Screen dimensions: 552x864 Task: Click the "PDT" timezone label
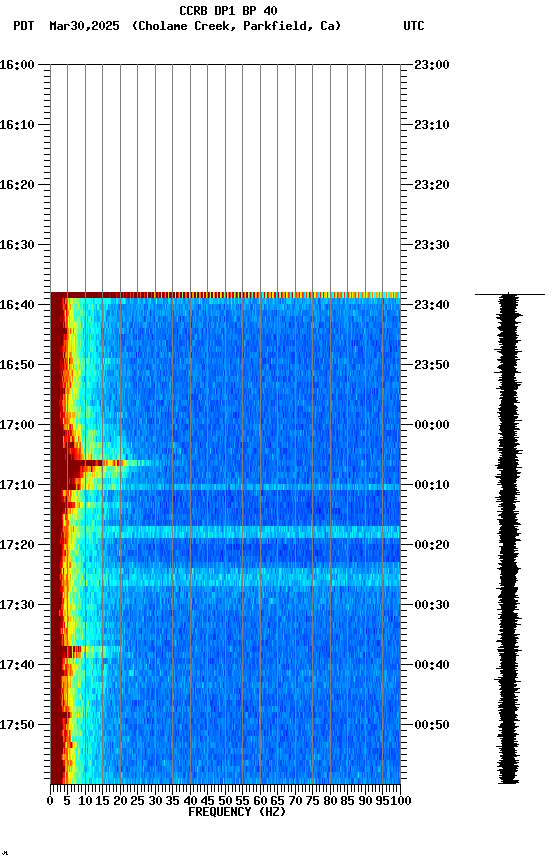(24, 26)
